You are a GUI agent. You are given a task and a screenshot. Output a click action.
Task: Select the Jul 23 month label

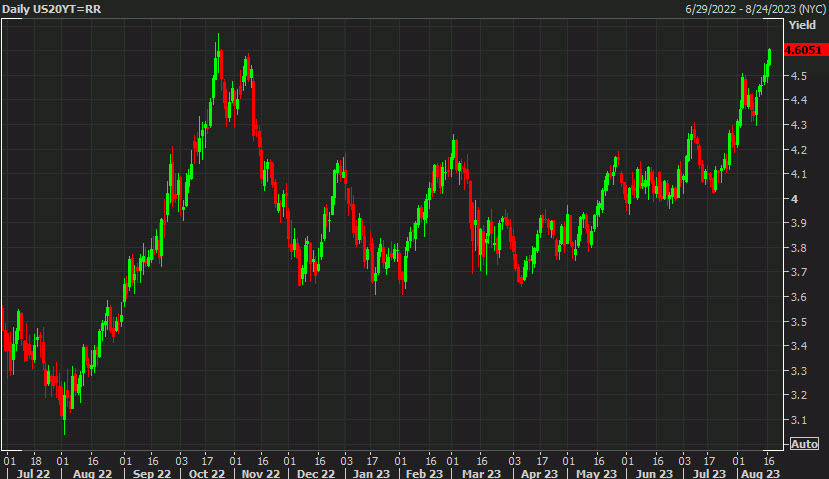pos(710,473)
